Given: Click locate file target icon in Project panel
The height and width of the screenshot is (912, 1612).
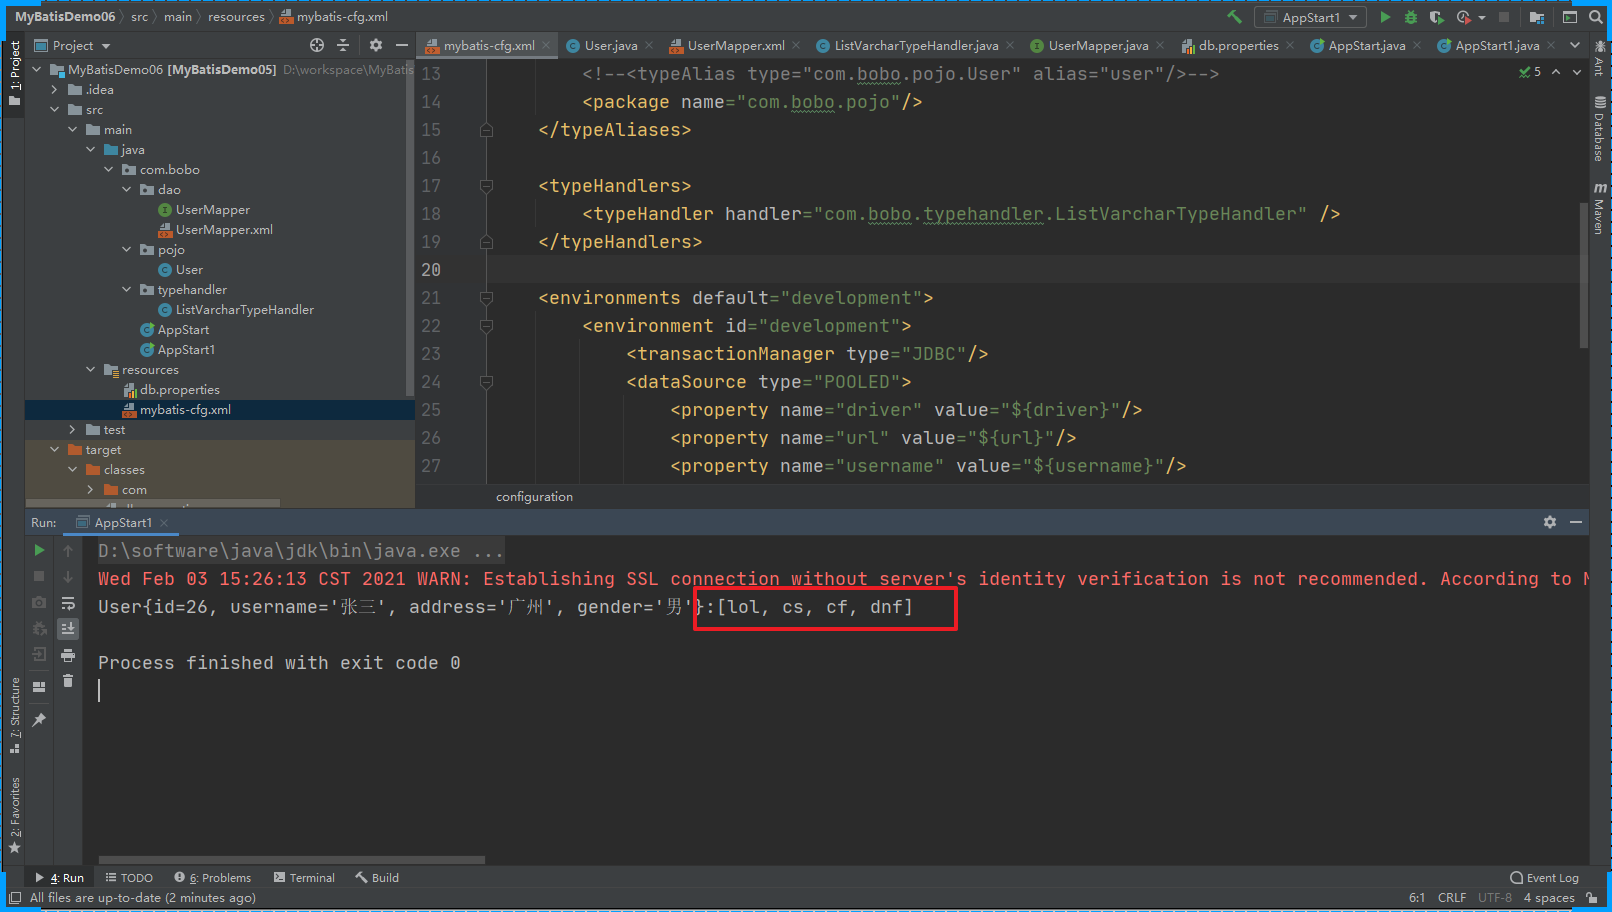Looking at the screenshot, I should 317,45.
